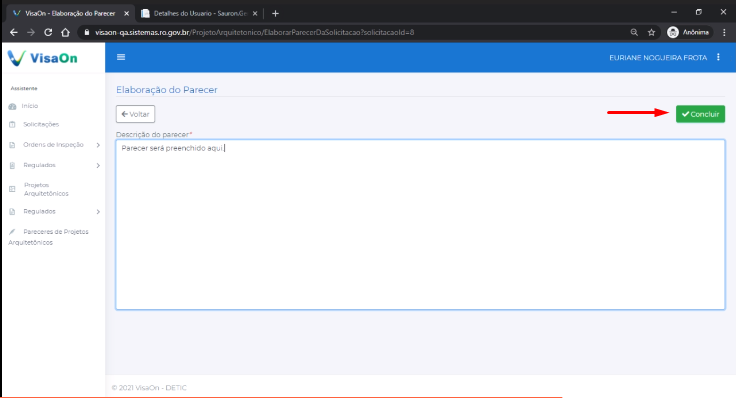
Task: Expand the Ordens de Inspeção submenu
Action: (98, 145)
